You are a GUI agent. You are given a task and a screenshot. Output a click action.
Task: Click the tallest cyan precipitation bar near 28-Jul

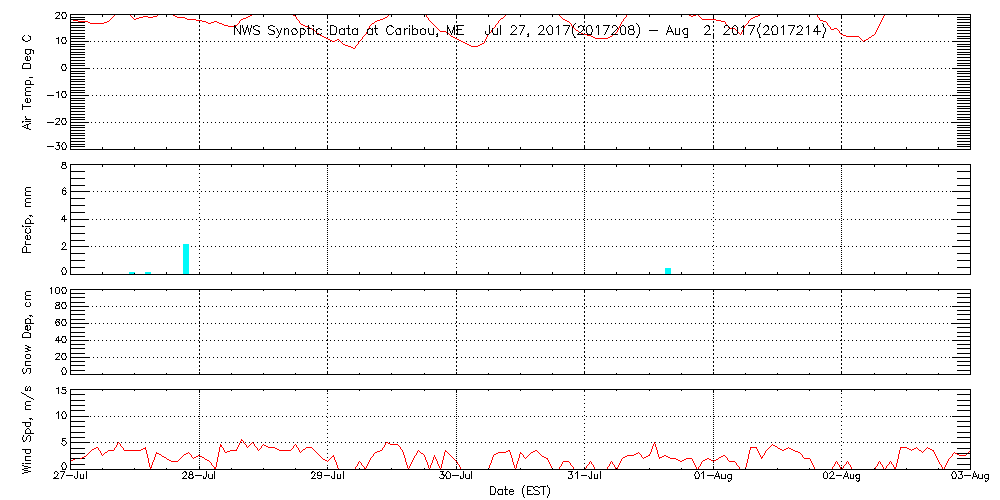click(x=186, y=258)
